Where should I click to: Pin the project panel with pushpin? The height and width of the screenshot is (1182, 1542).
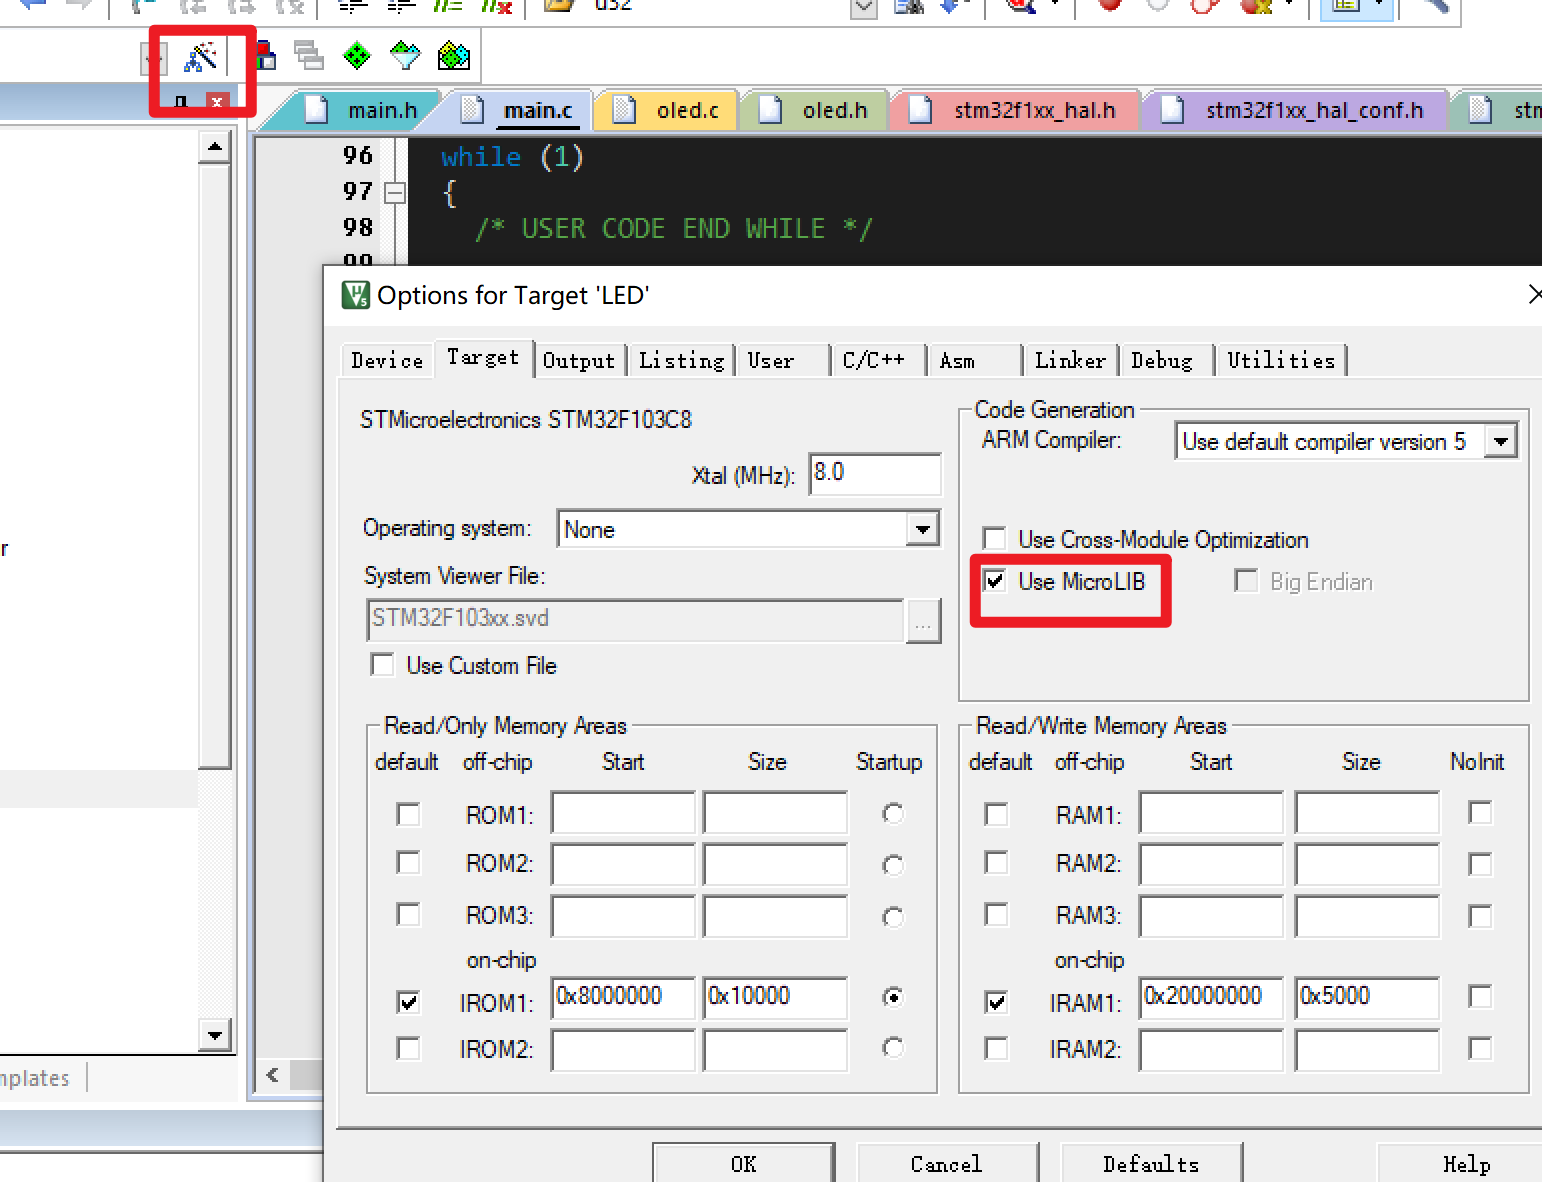click(x=181, y=102)
